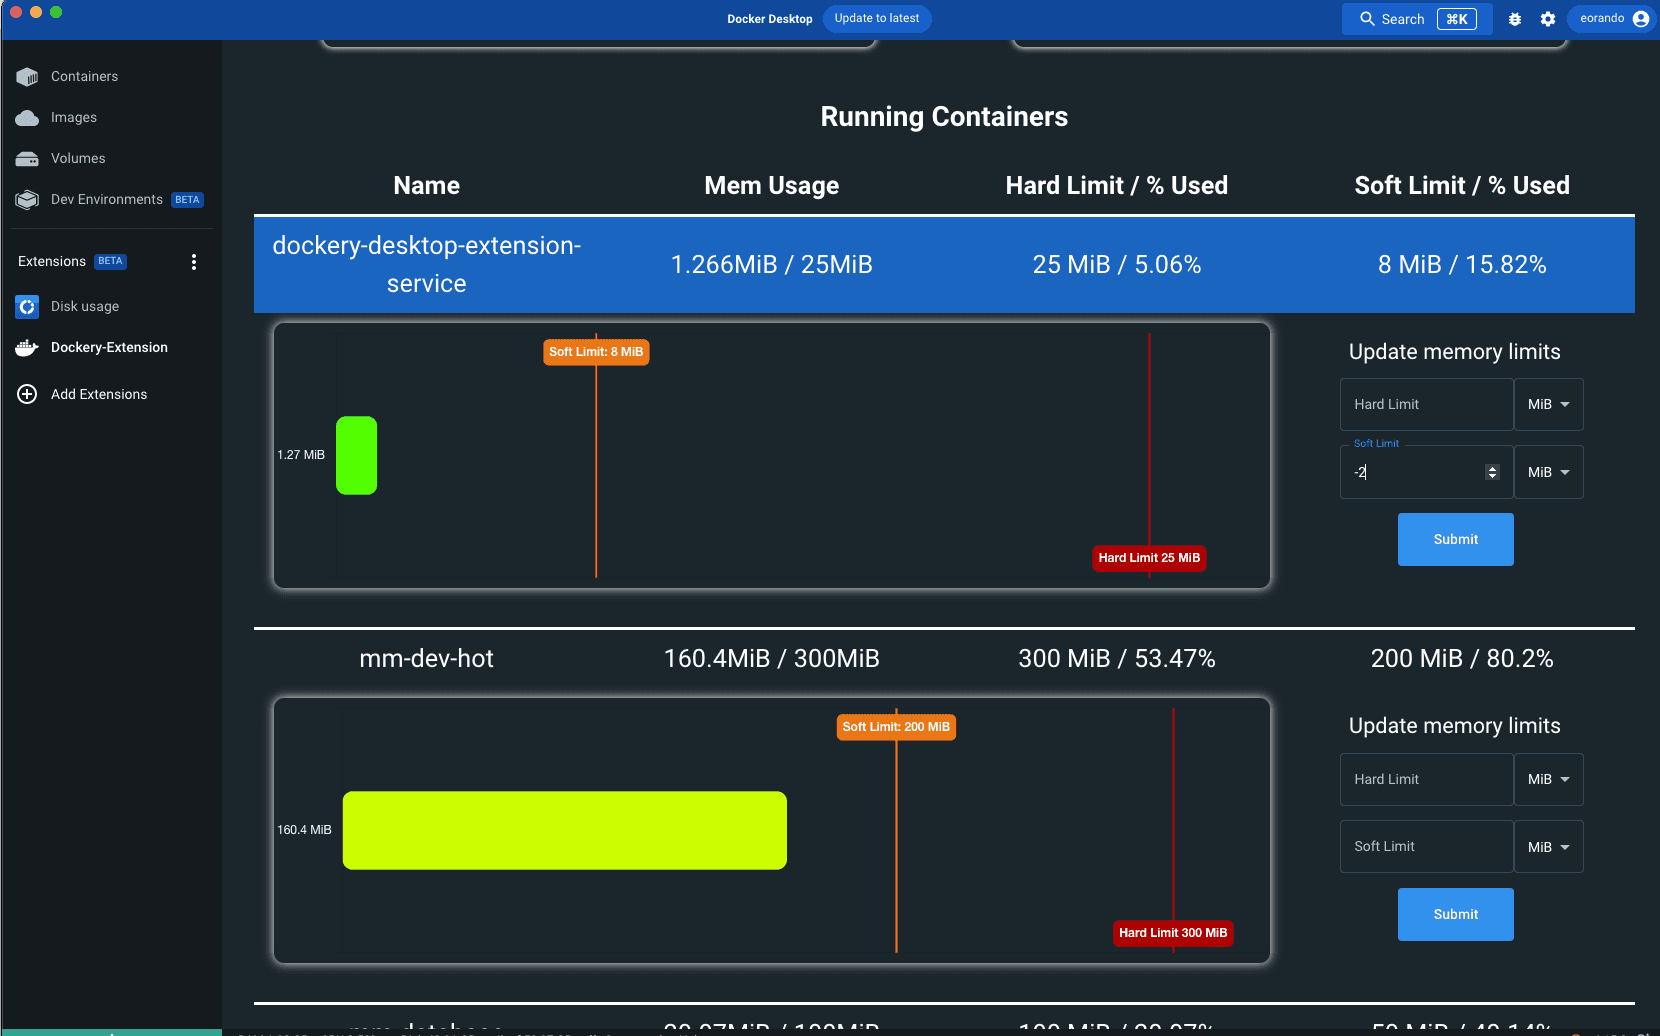This screenshot has height=1036, width=1660.
Task: Open the Containers section icon
Action: 27,77
